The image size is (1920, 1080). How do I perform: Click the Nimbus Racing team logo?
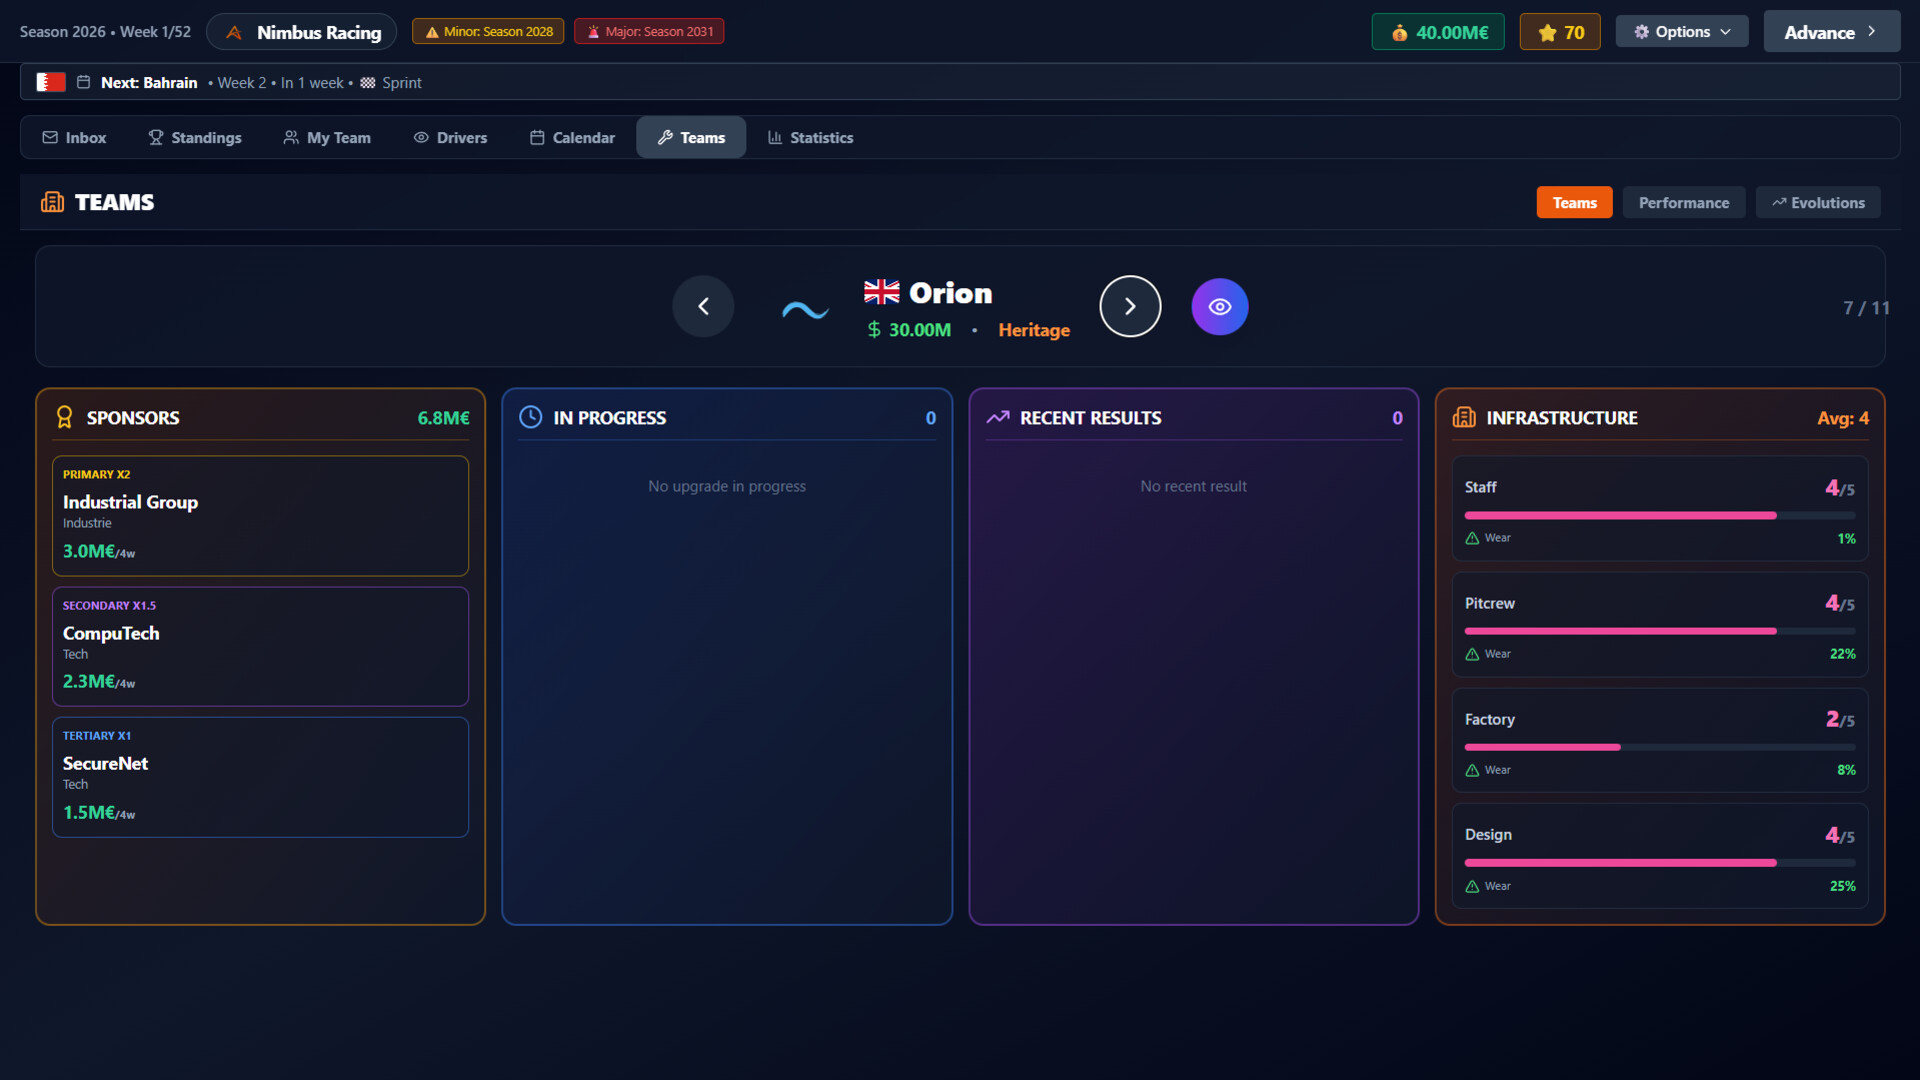coord(233,31)
